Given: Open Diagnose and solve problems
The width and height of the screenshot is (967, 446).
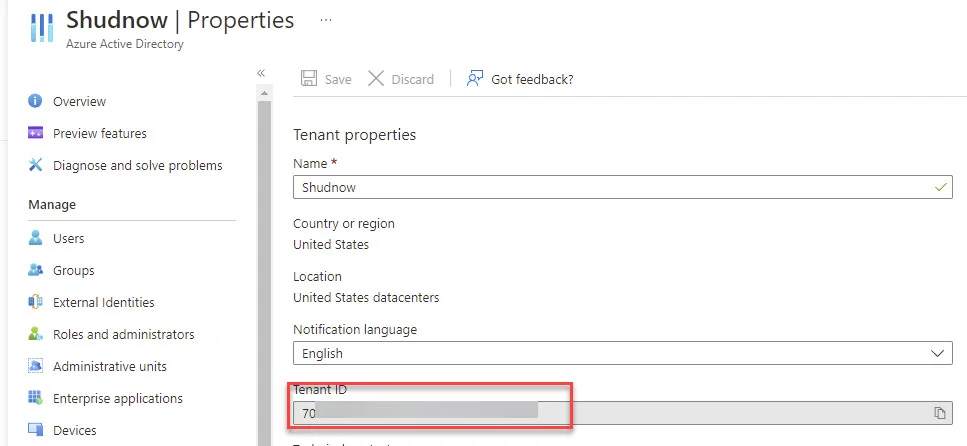Looking at the screenshot, I should 138,165.
